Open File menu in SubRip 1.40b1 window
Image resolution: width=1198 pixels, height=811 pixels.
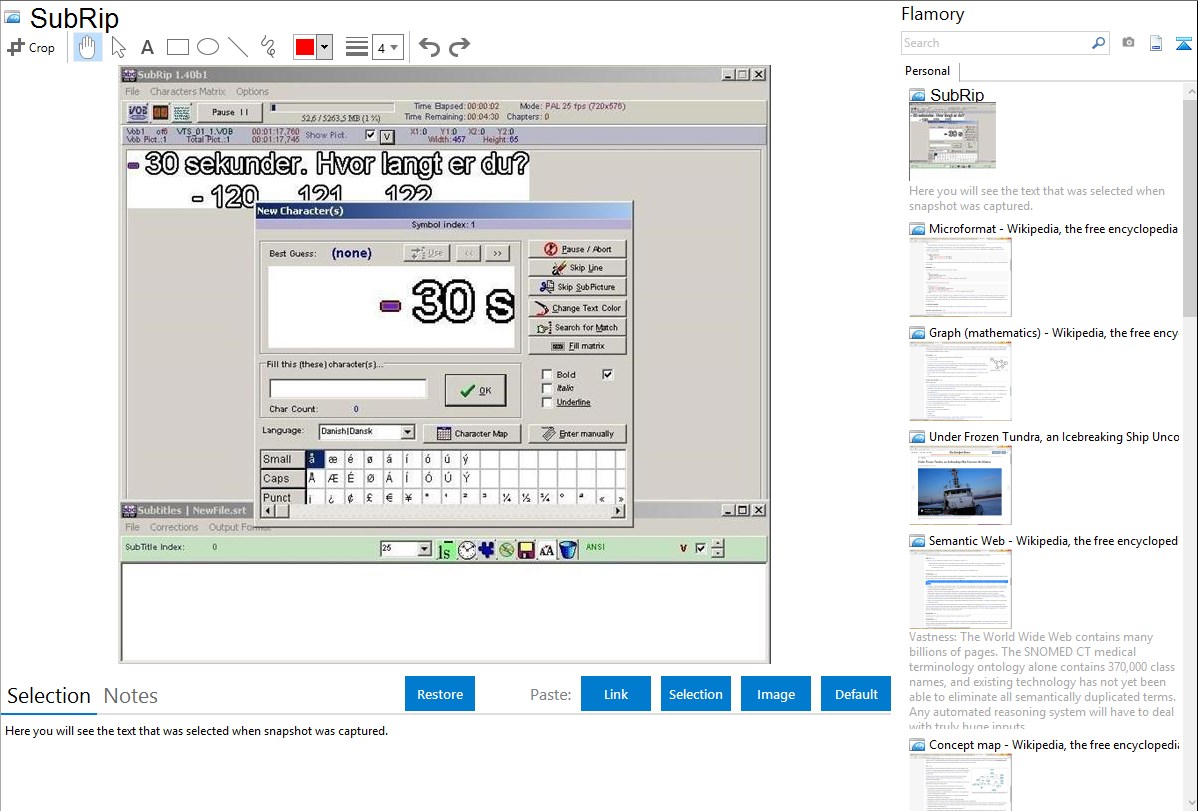(132, 92)
